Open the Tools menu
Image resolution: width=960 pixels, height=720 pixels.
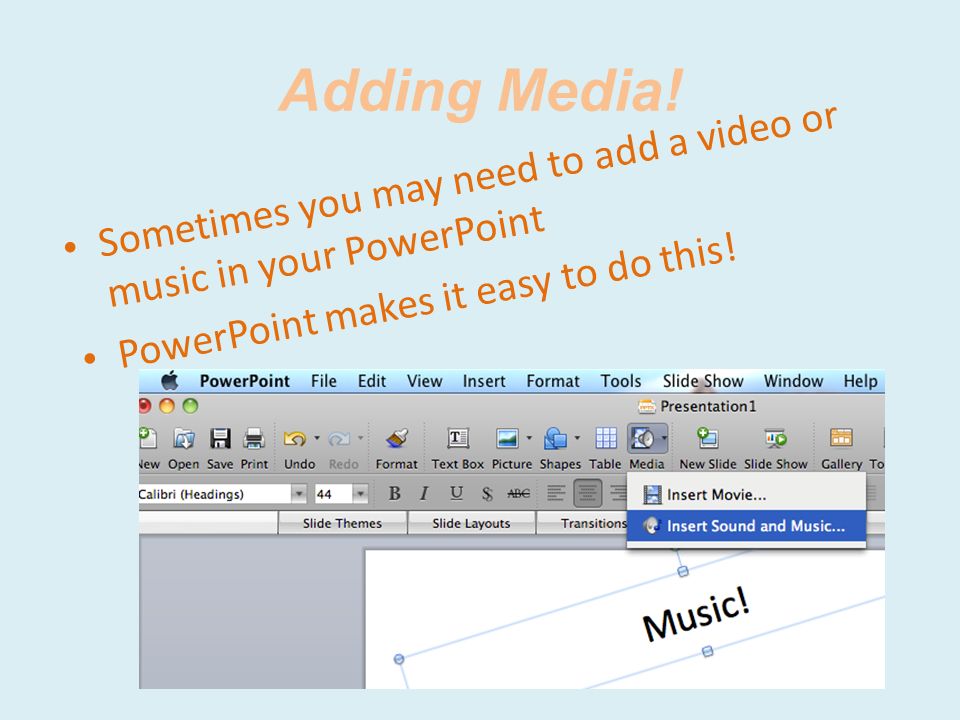621,381
